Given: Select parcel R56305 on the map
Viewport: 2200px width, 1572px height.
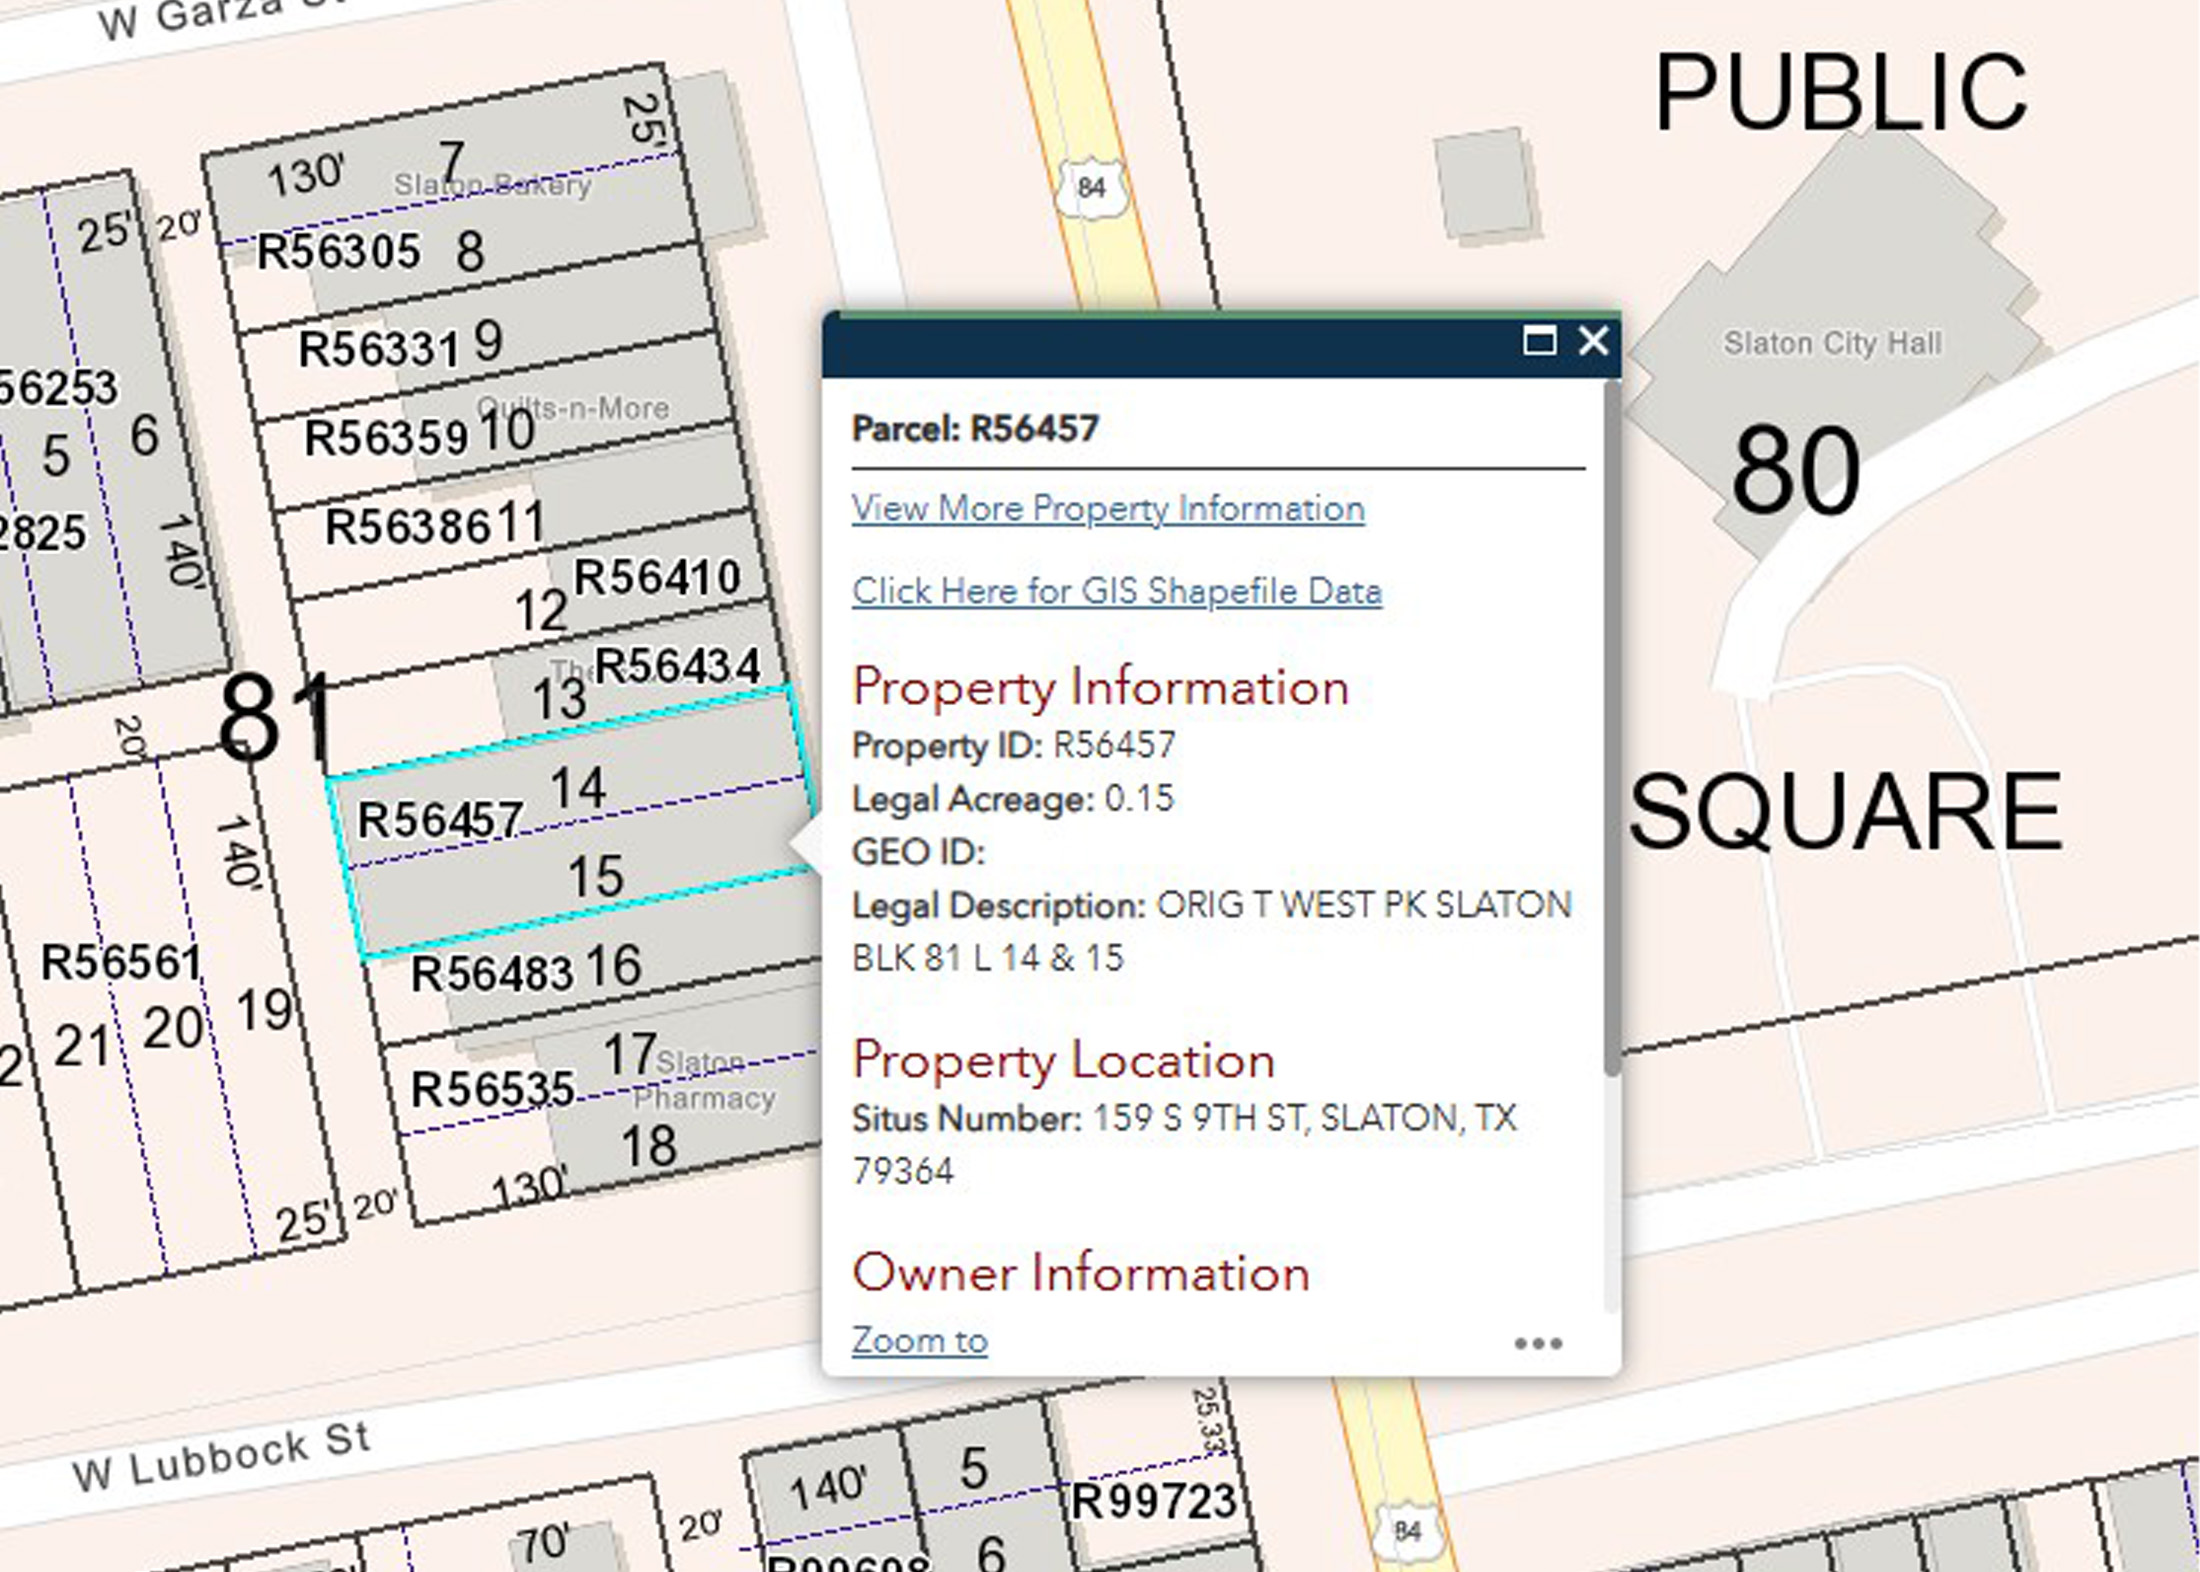Looking at the screenshot, I should (338, 251).
